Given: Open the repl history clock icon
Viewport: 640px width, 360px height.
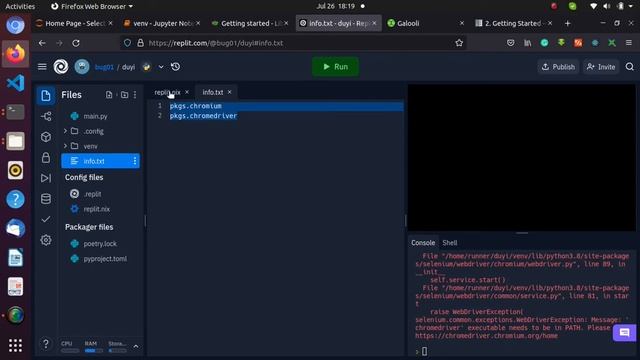Looking at the screenshot, I should (x=176, y=67).
